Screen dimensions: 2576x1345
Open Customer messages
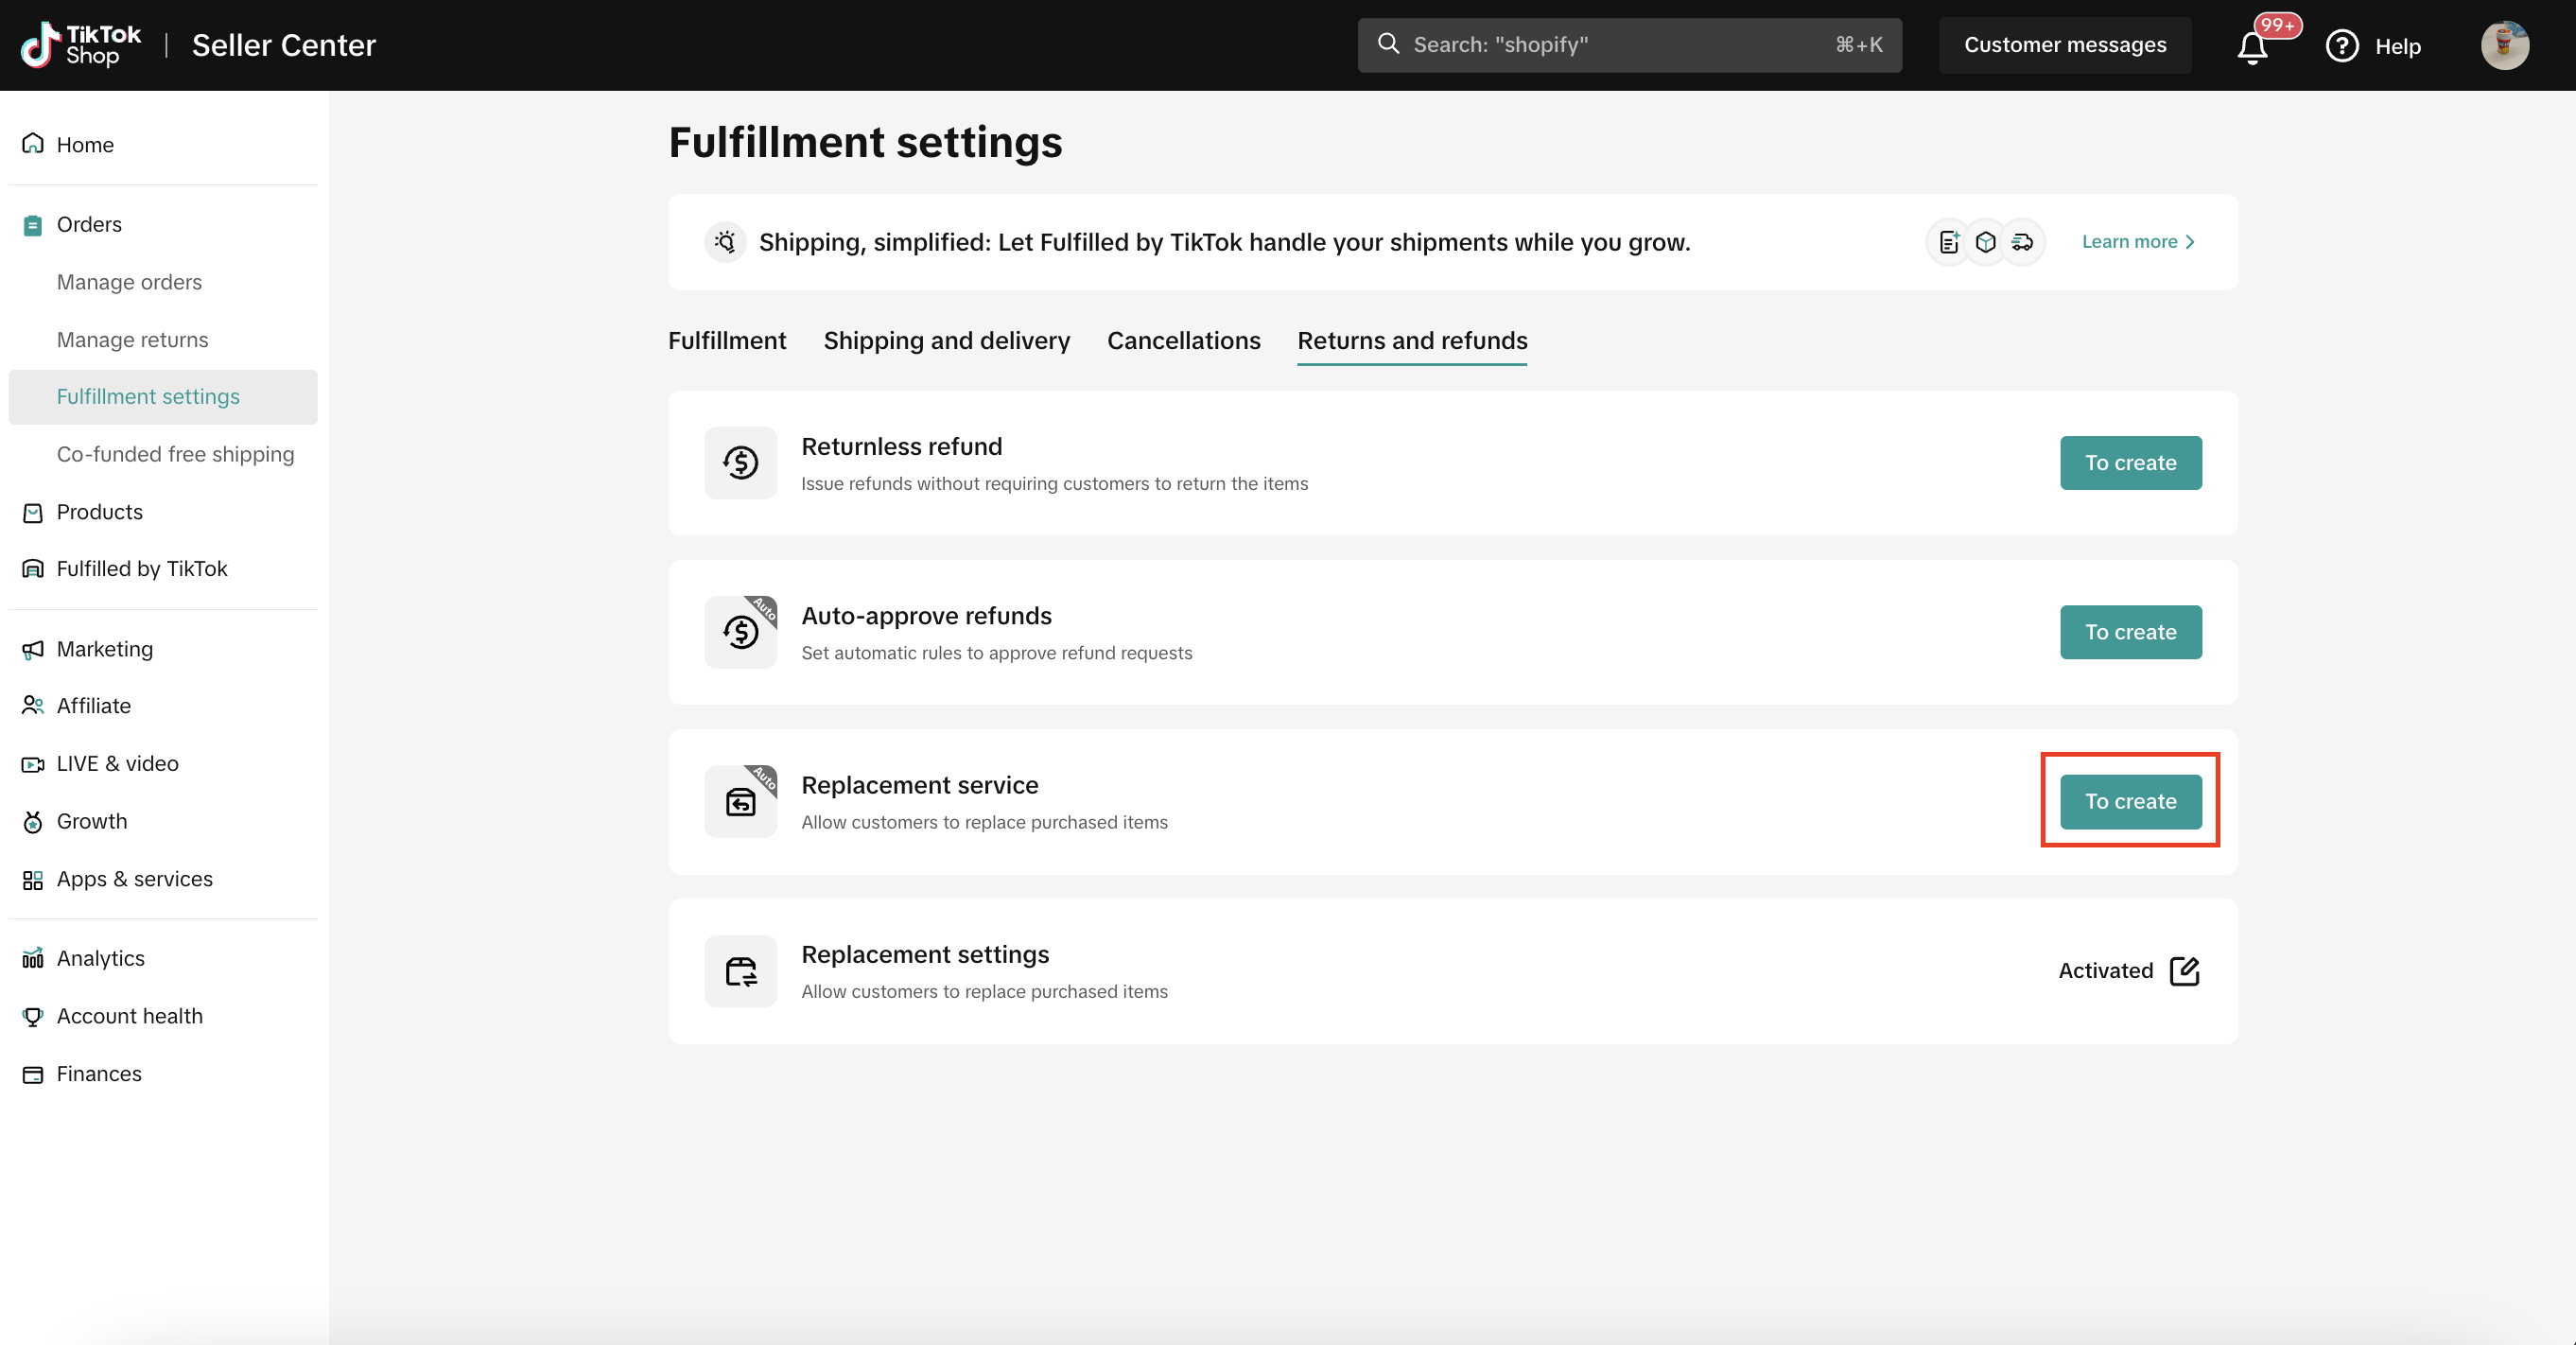[x=2064, y=45]
